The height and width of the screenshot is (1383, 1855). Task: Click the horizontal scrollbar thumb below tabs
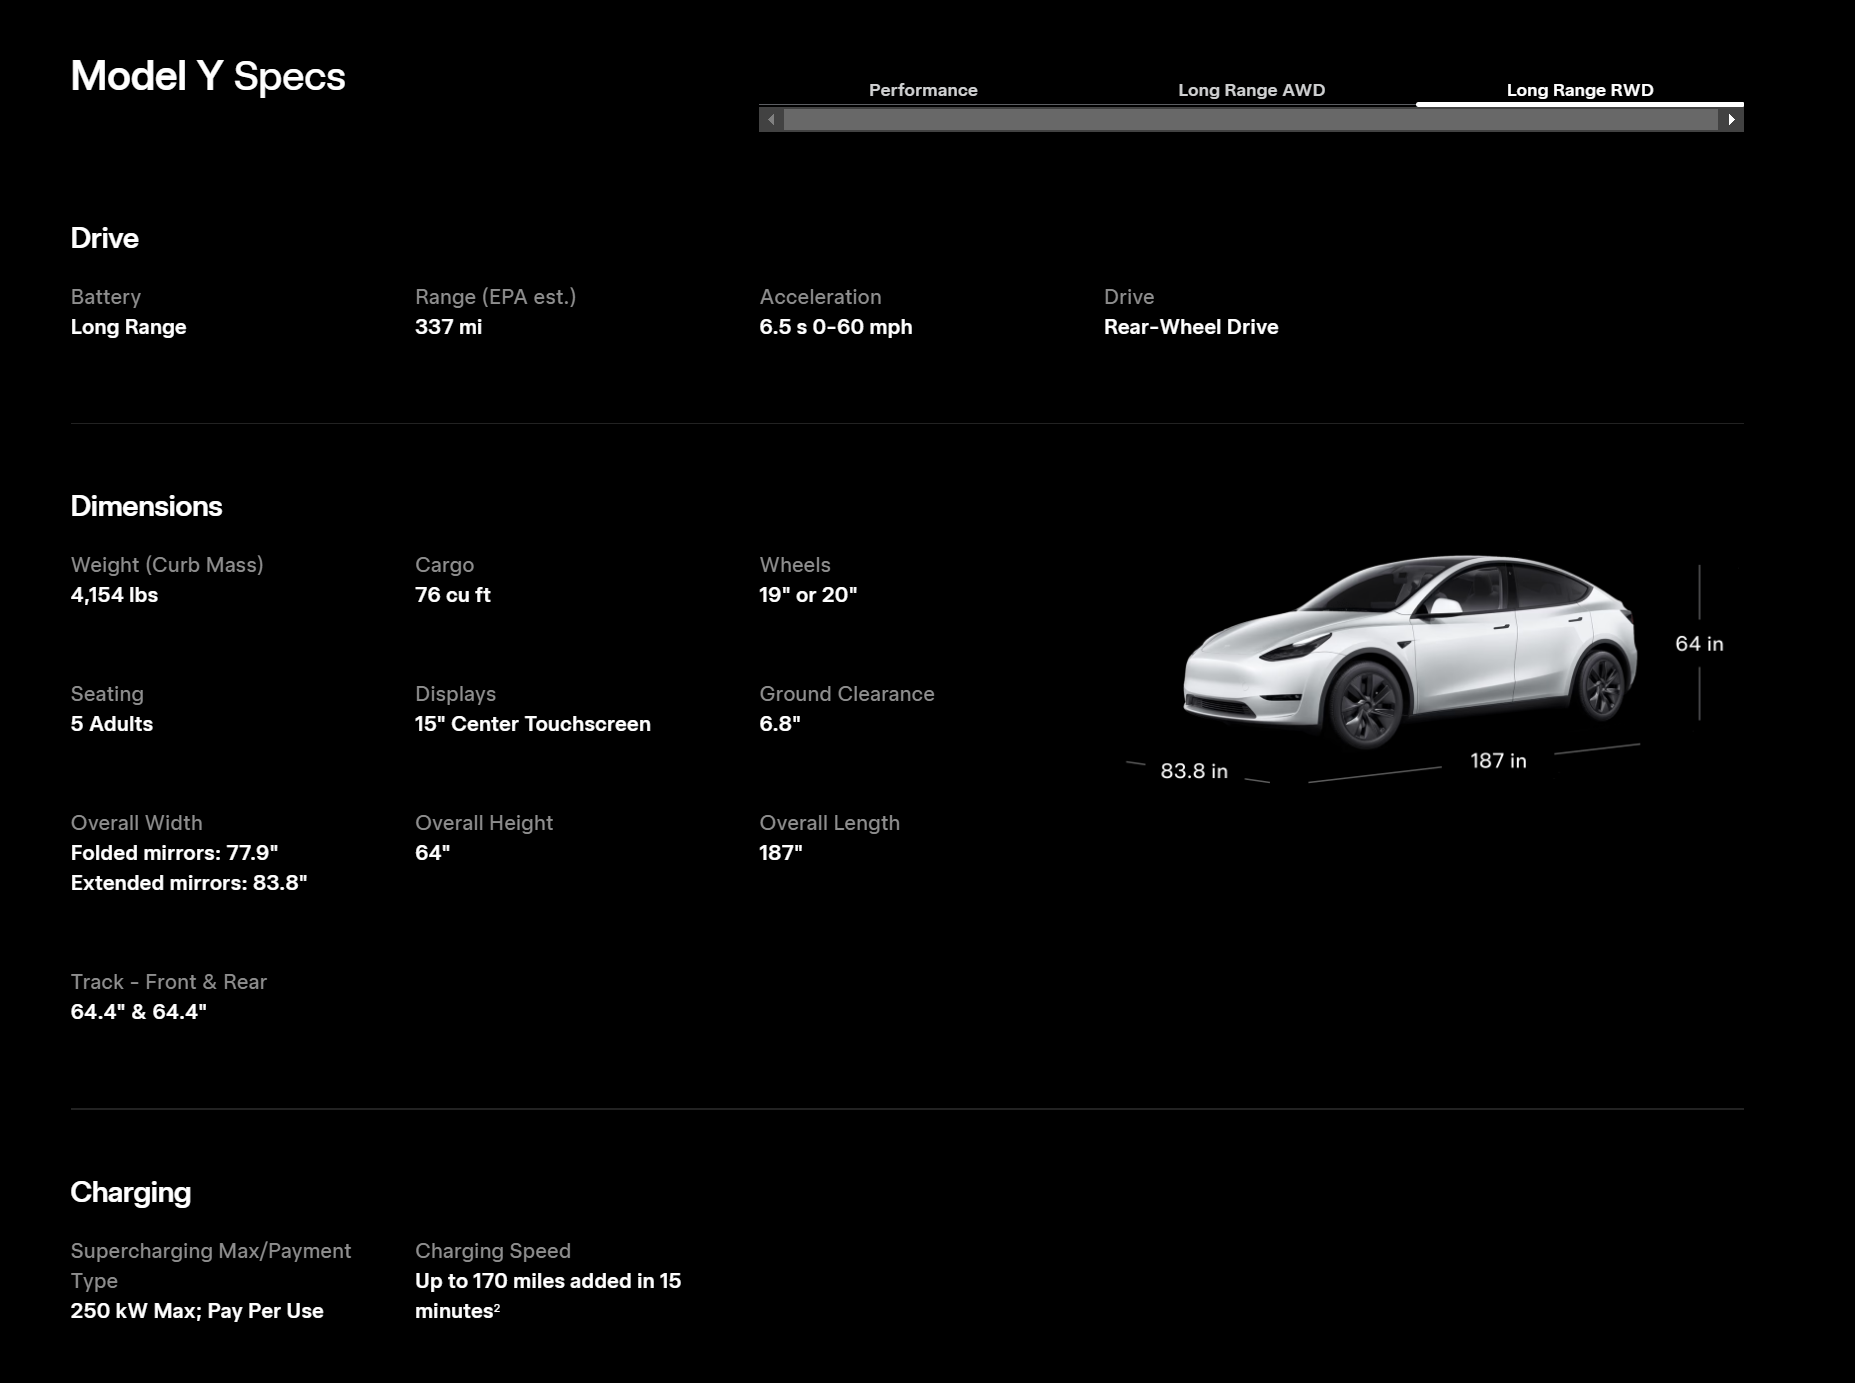[x=1251, y=120]
